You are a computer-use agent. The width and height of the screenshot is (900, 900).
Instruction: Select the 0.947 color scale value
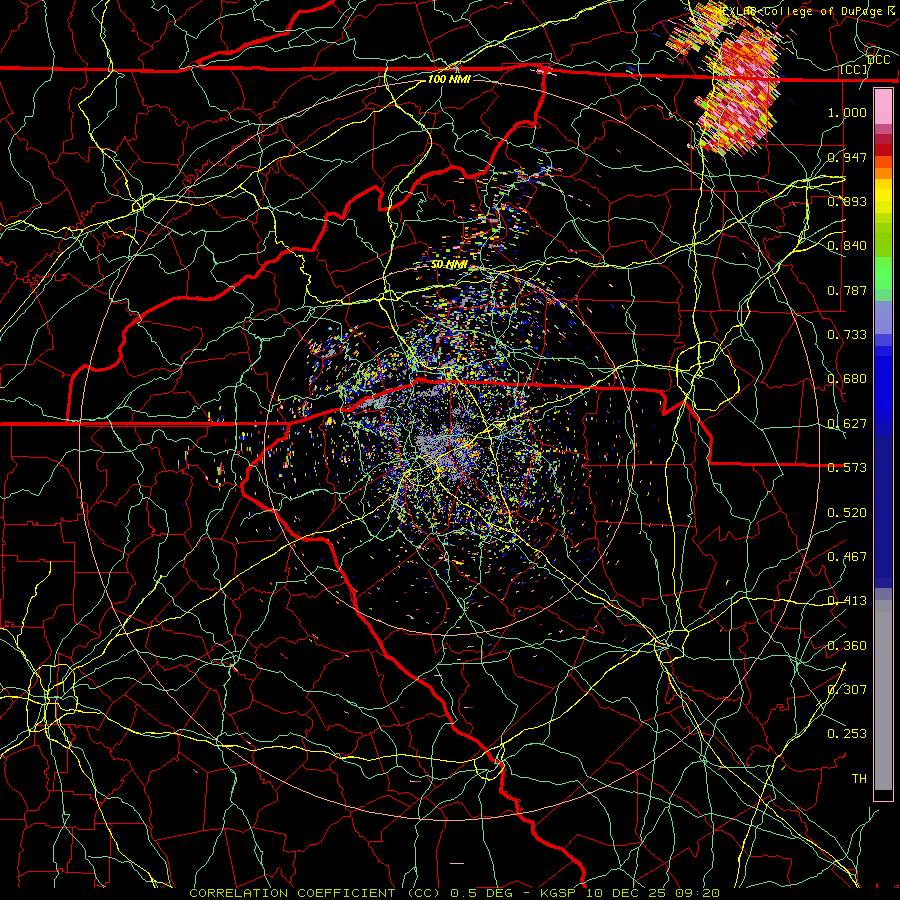pos(847,157)
